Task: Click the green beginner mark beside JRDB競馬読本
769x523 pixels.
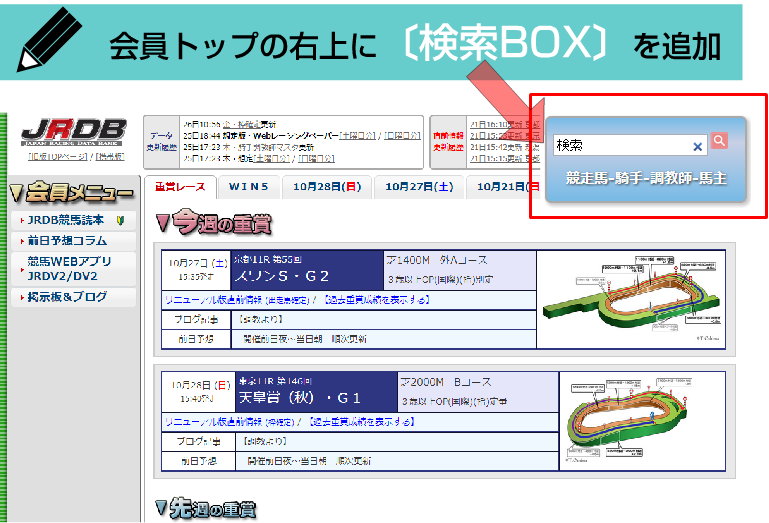Action: [121, 221]
